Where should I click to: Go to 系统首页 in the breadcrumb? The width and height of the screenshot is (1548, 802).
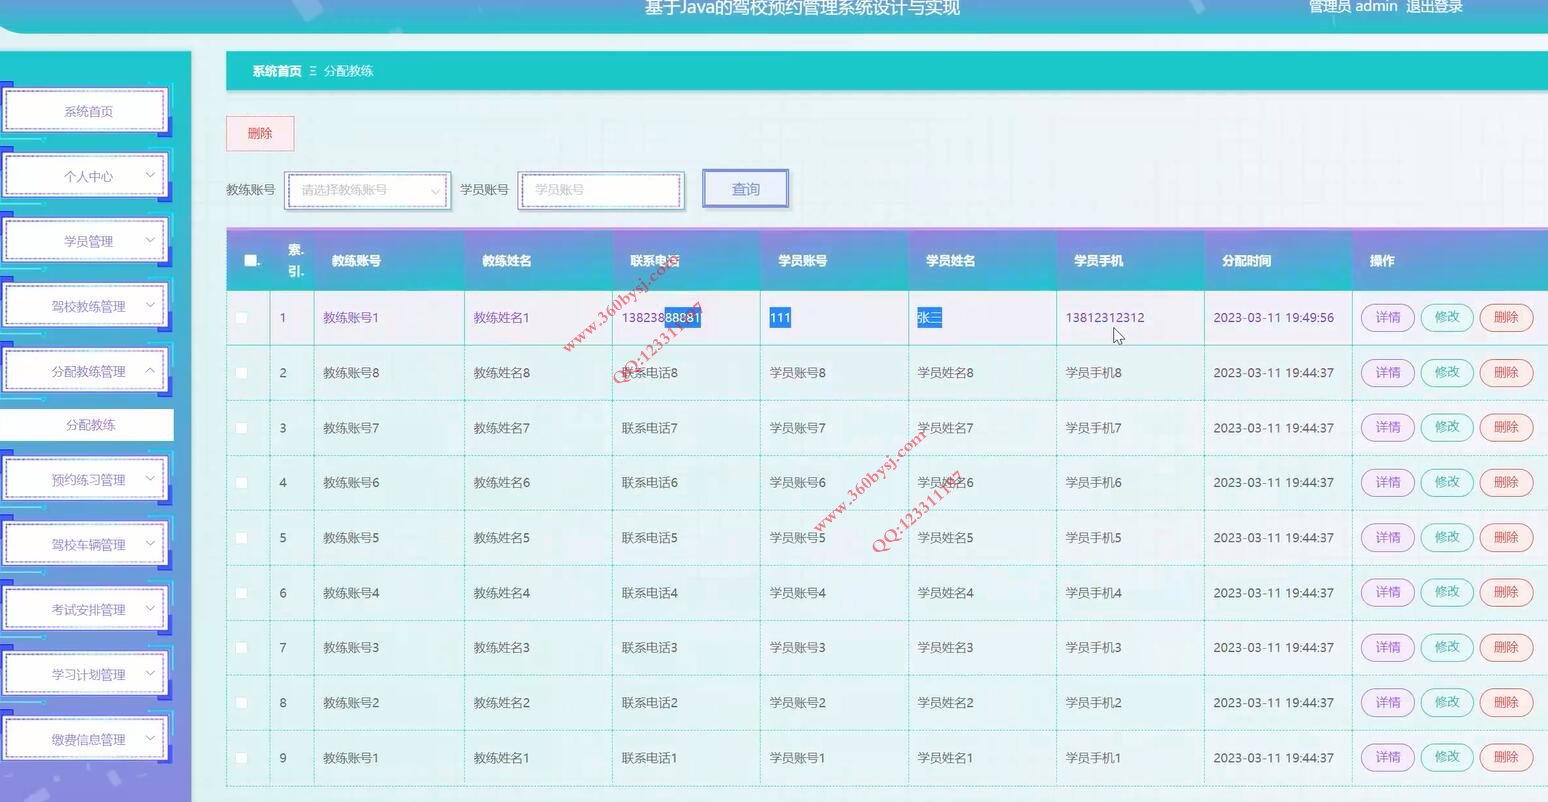coord(277,71)
